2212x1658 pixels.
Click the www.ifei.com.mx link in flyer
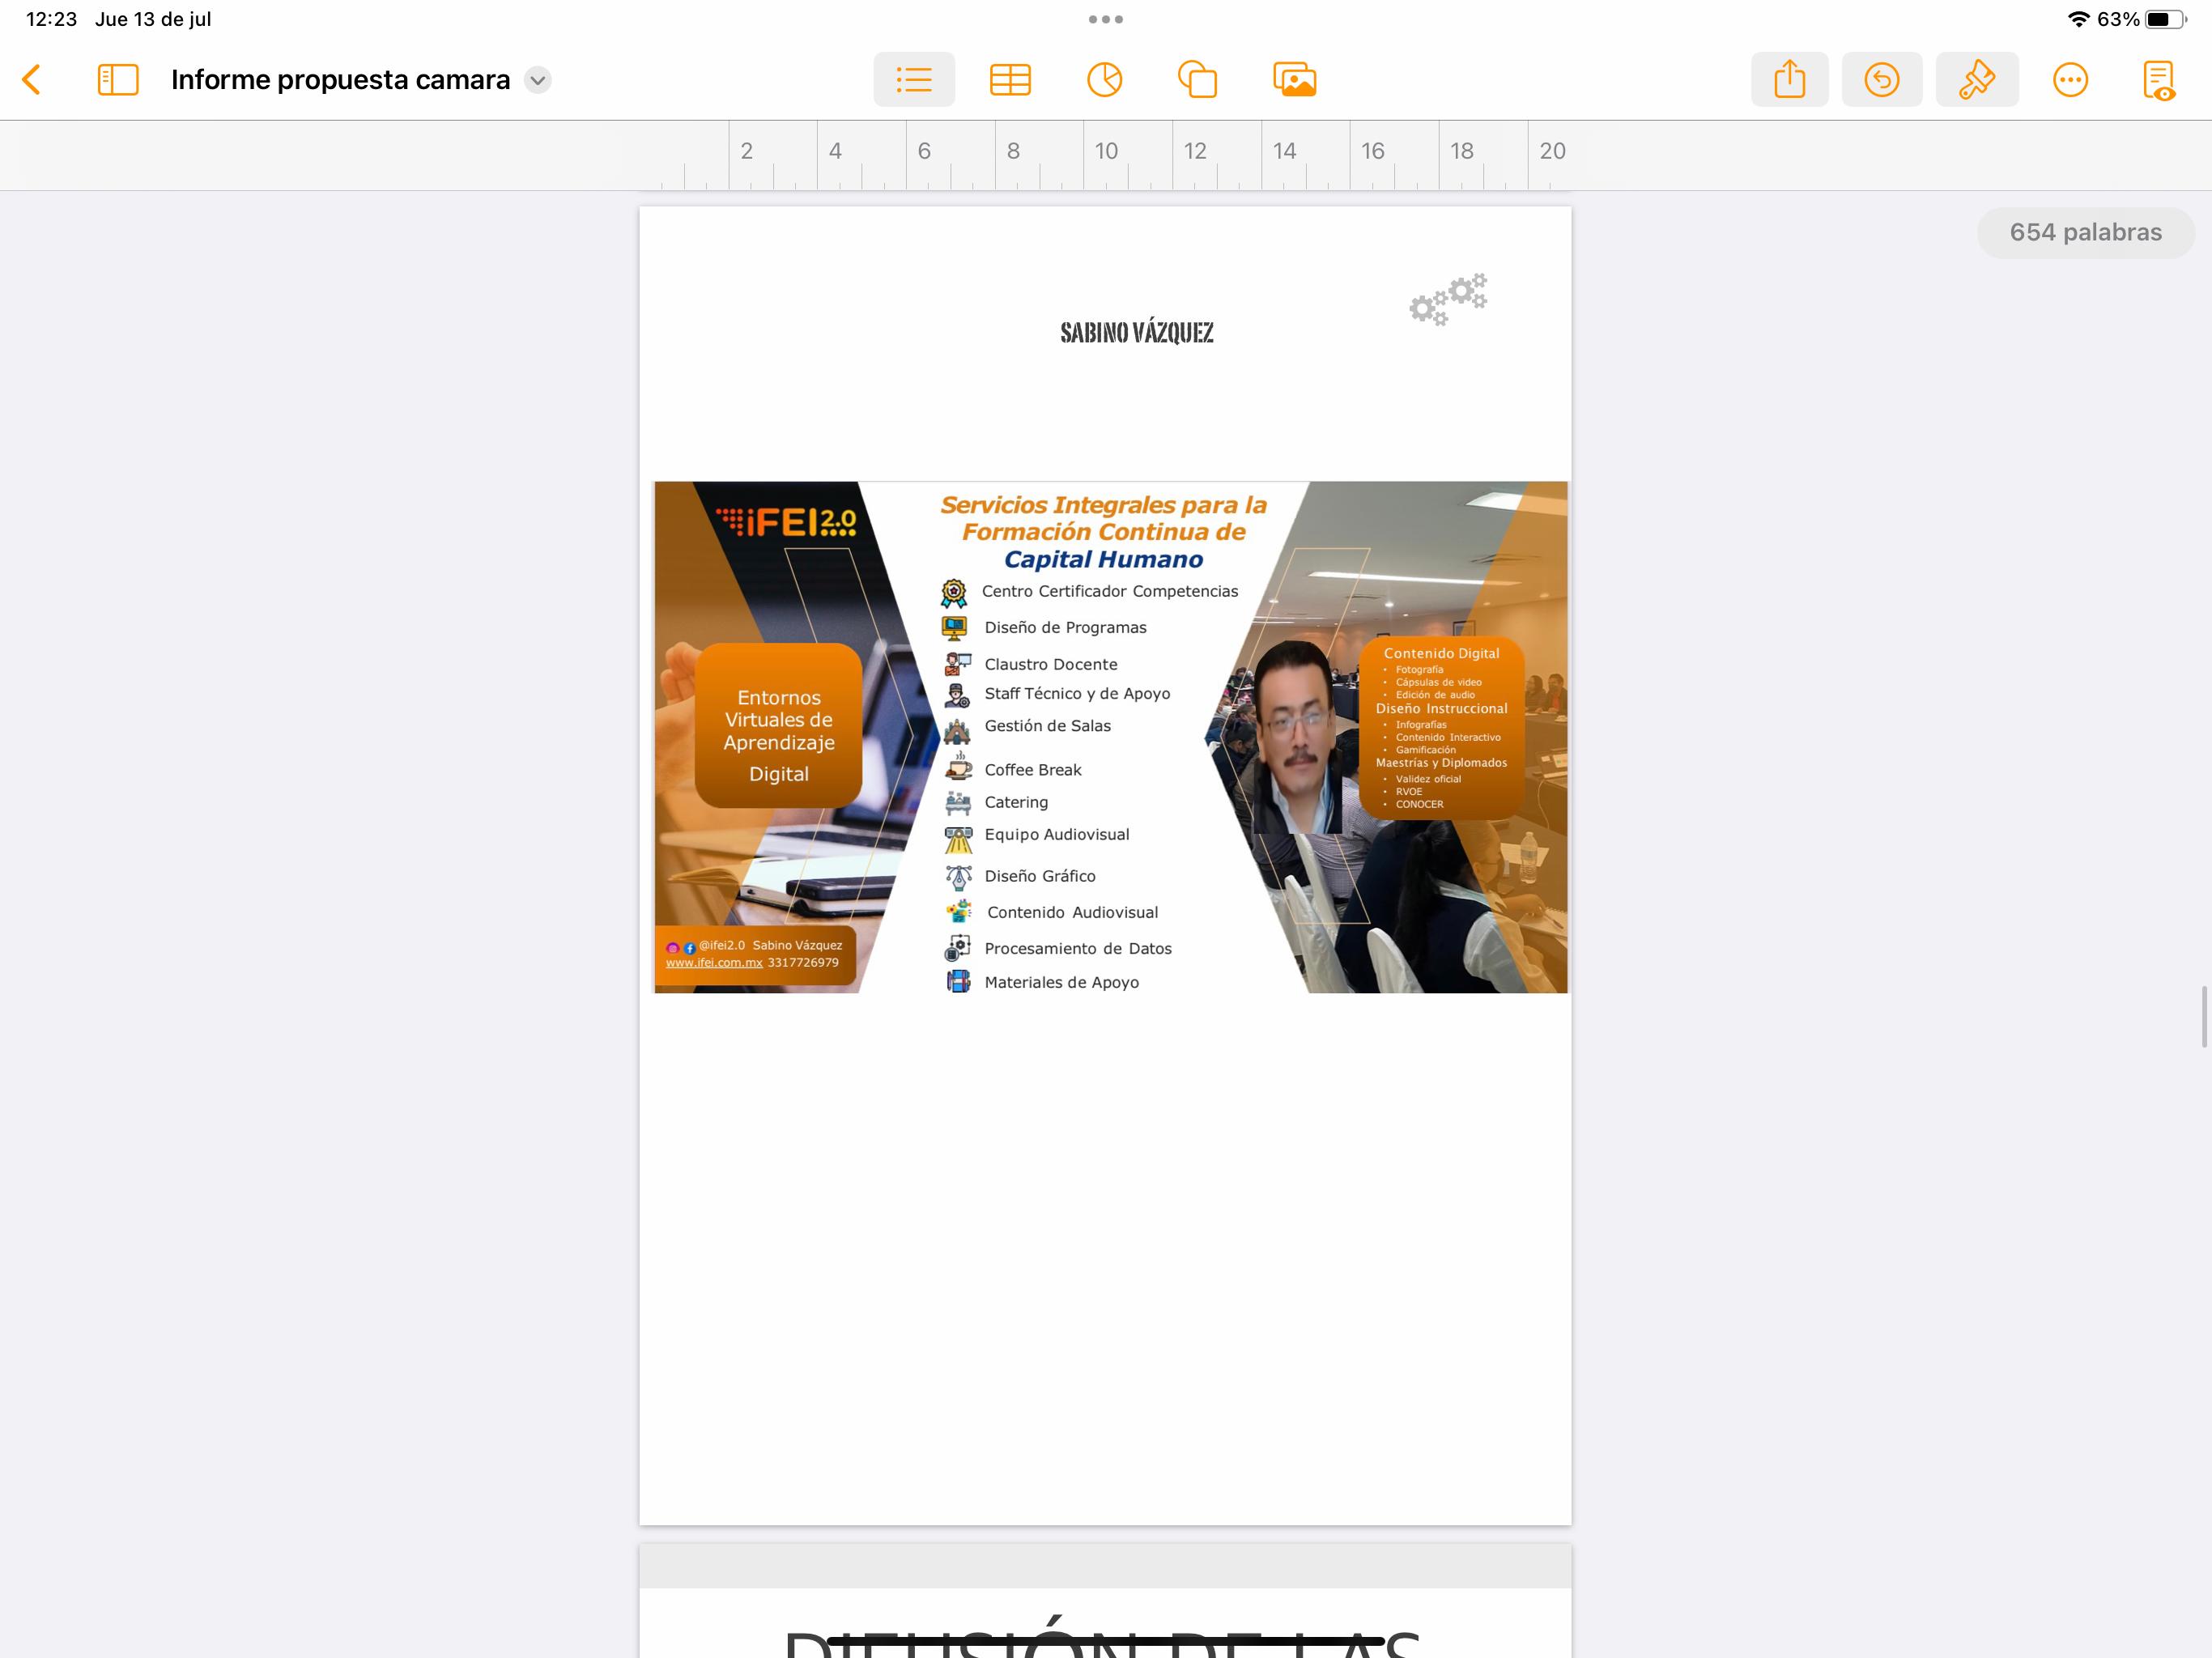pyautogui.click(x=714, y=963)
